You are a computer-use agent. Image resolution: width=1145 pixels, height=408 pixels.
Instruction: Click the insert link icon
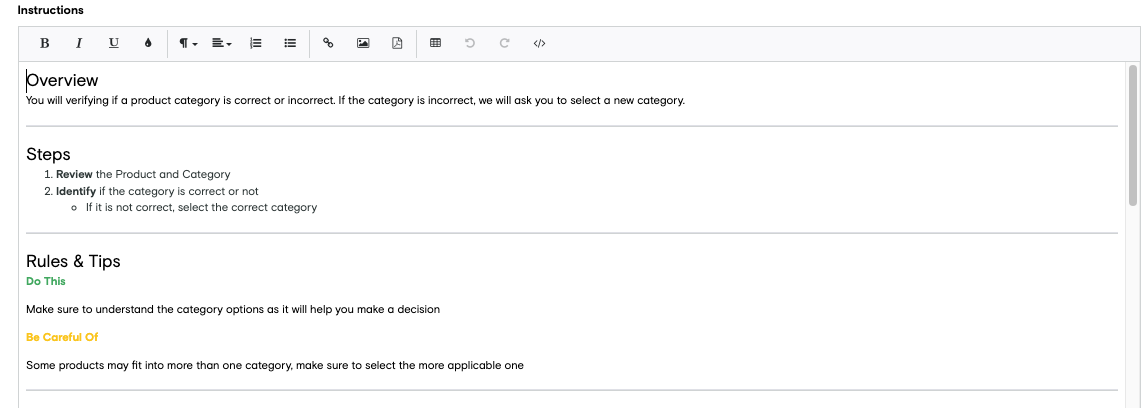[x=328, y=43]
